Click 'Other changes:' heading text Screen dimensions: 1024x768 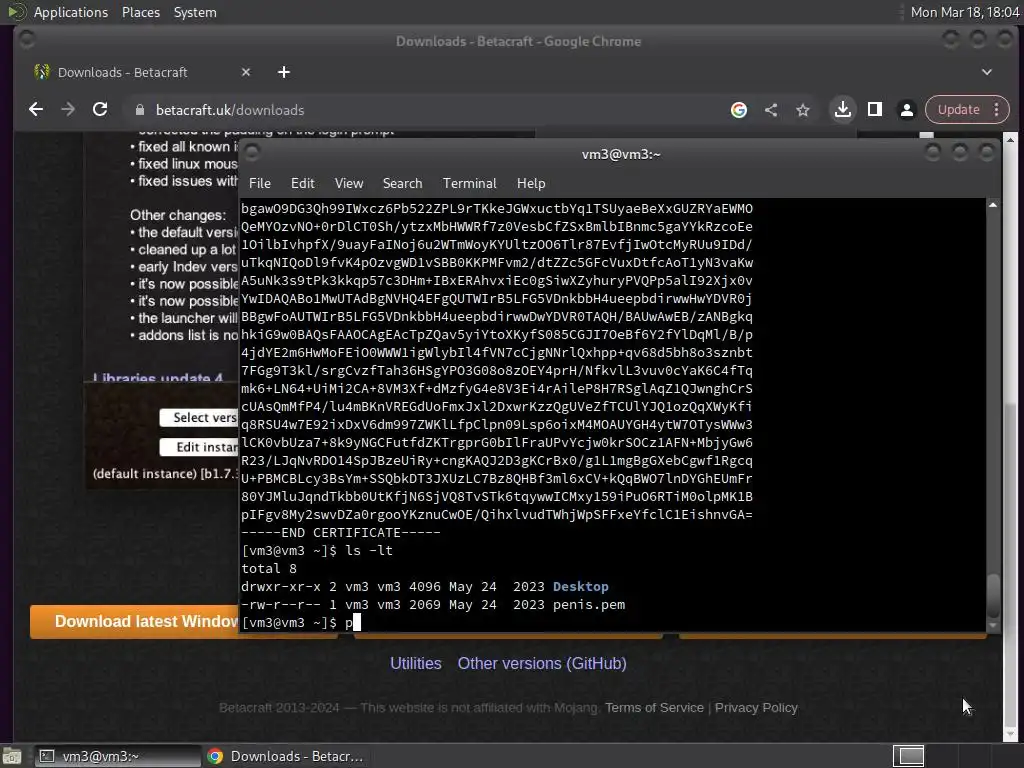pyautogui.click(x=178, y=215)
